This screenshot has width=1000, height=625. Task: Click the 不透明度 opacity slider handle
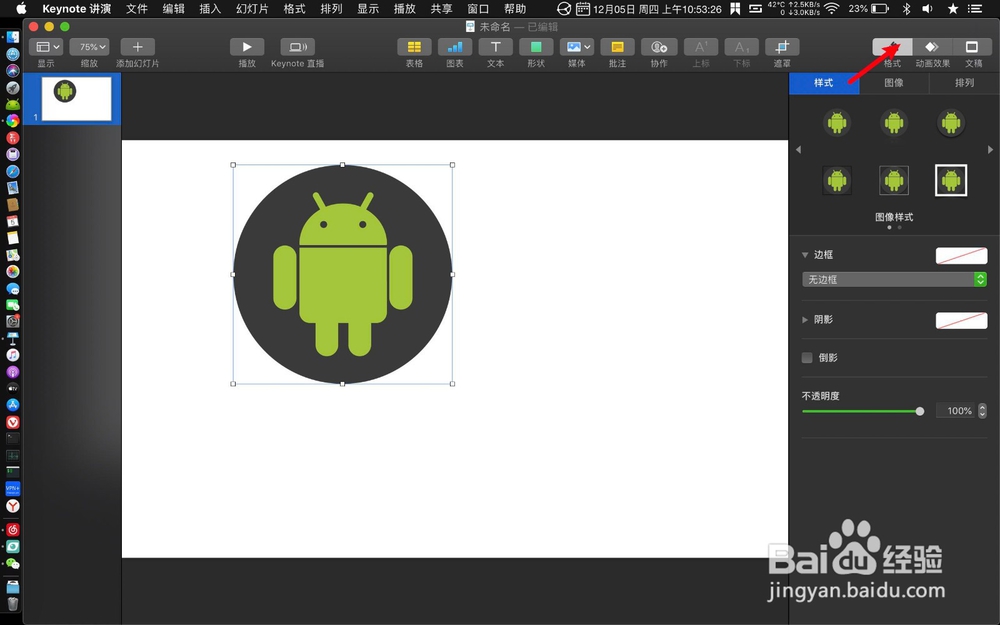pyautogui.click(x=920, y=411)
